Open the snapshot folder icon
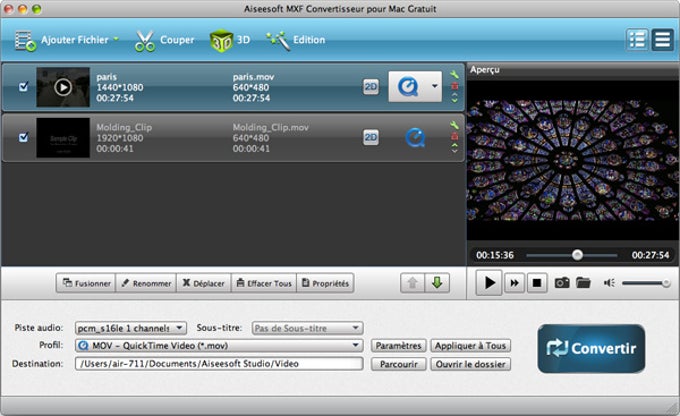 pyautogui.click(x=583, y=283)
